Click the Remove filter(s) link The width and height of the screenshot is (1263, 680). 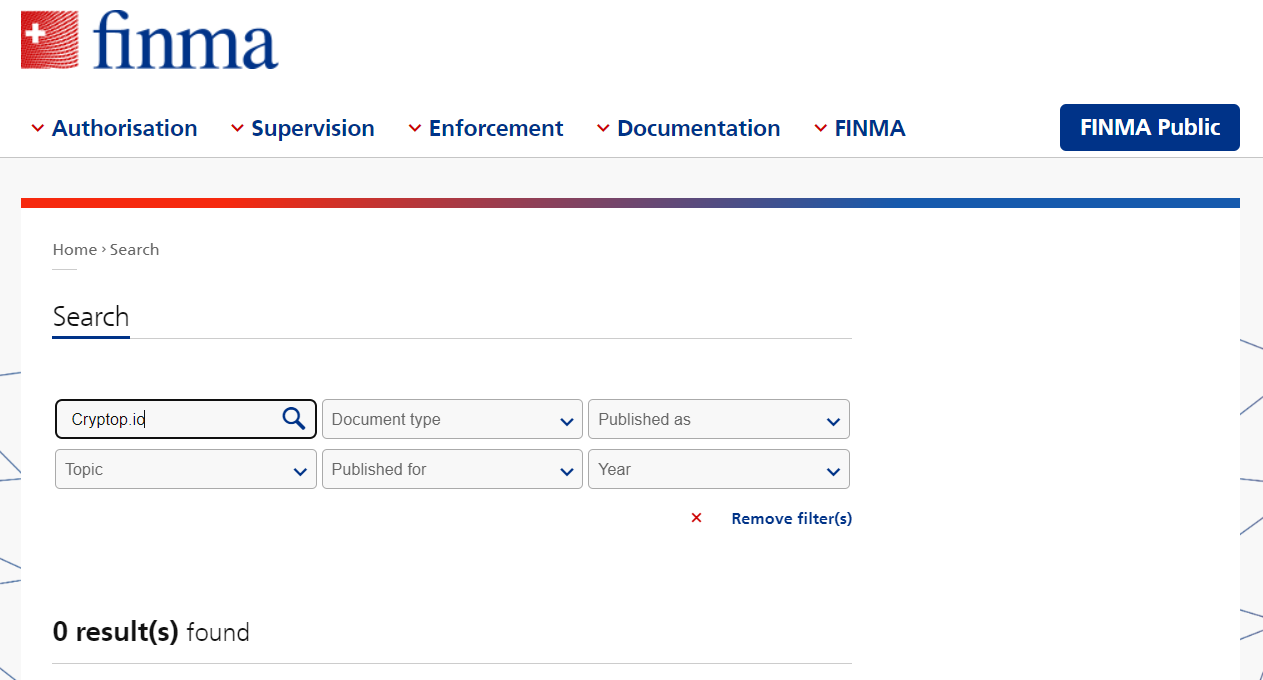[x=791, y=518]
